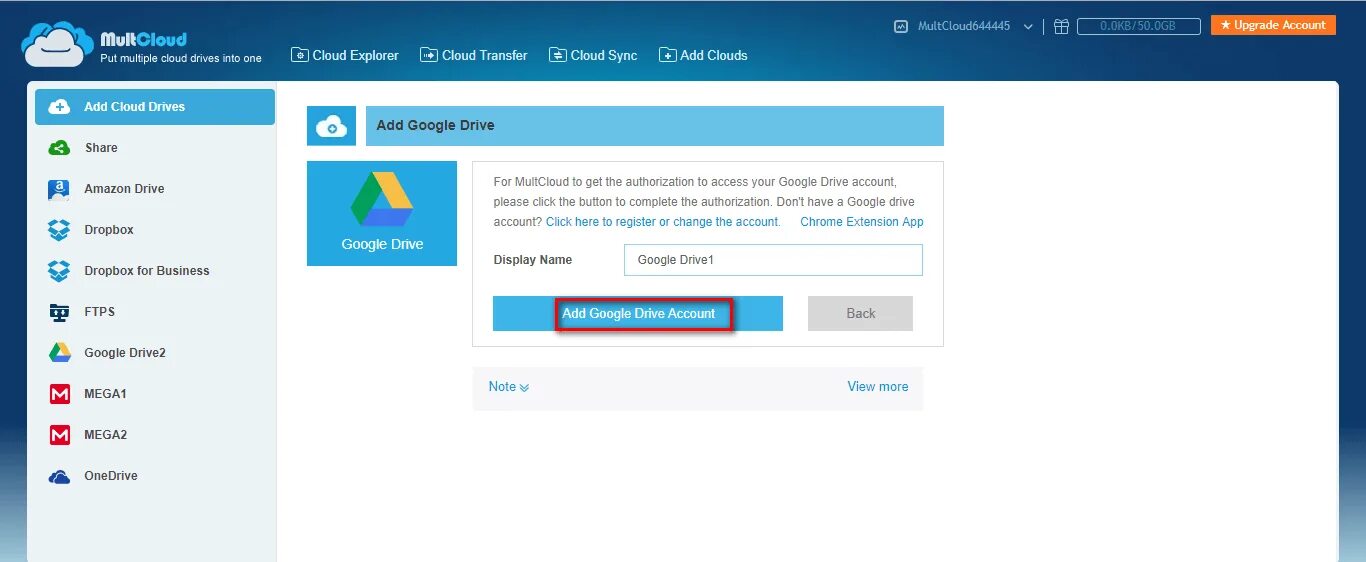Click the Cloud Sync icon
This screenshot has height=562, width=1366.
point(558,55)
